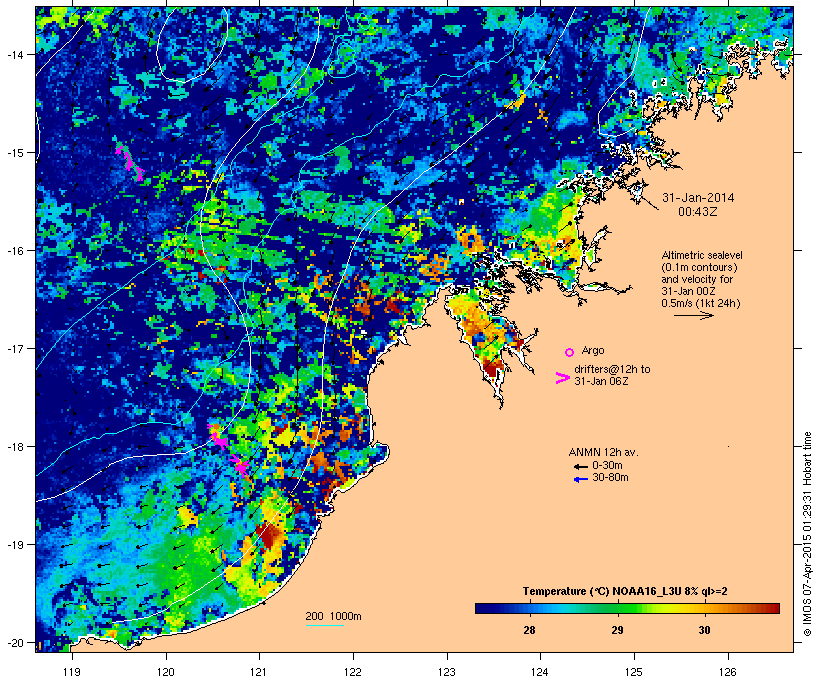820x680 pixels.
Task: Click the 'drifters@12h to' legend label
Action: [612, 369]
